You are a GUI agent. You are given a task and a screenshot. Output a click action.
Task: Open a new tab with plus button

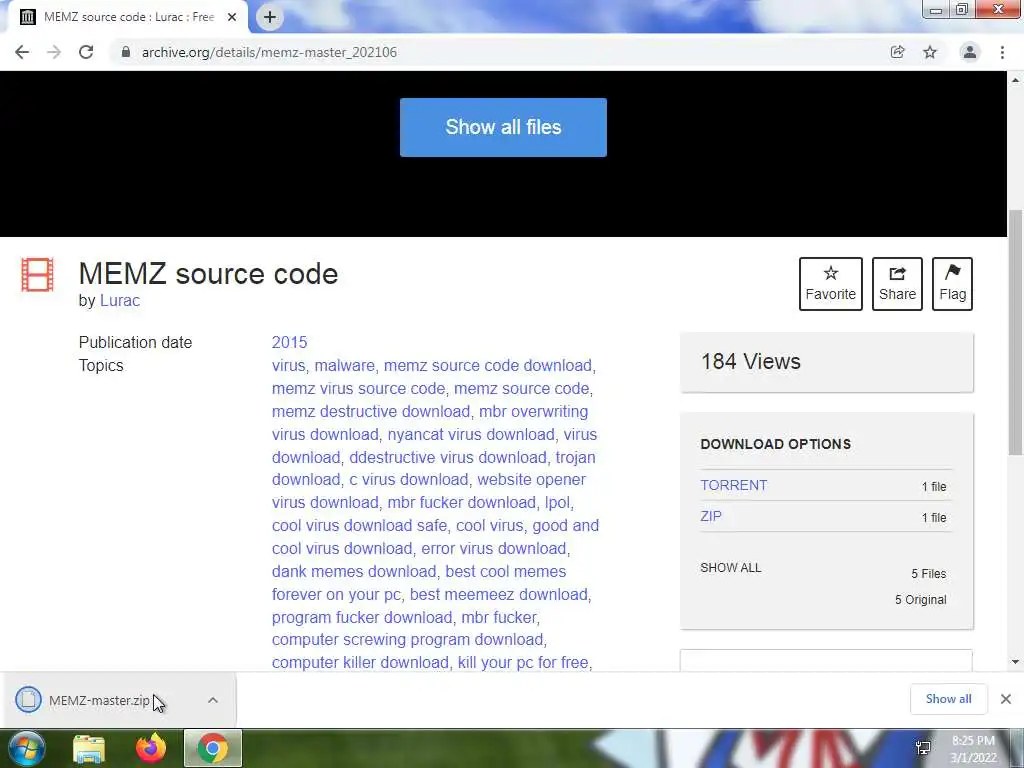(x=270, y=17)
